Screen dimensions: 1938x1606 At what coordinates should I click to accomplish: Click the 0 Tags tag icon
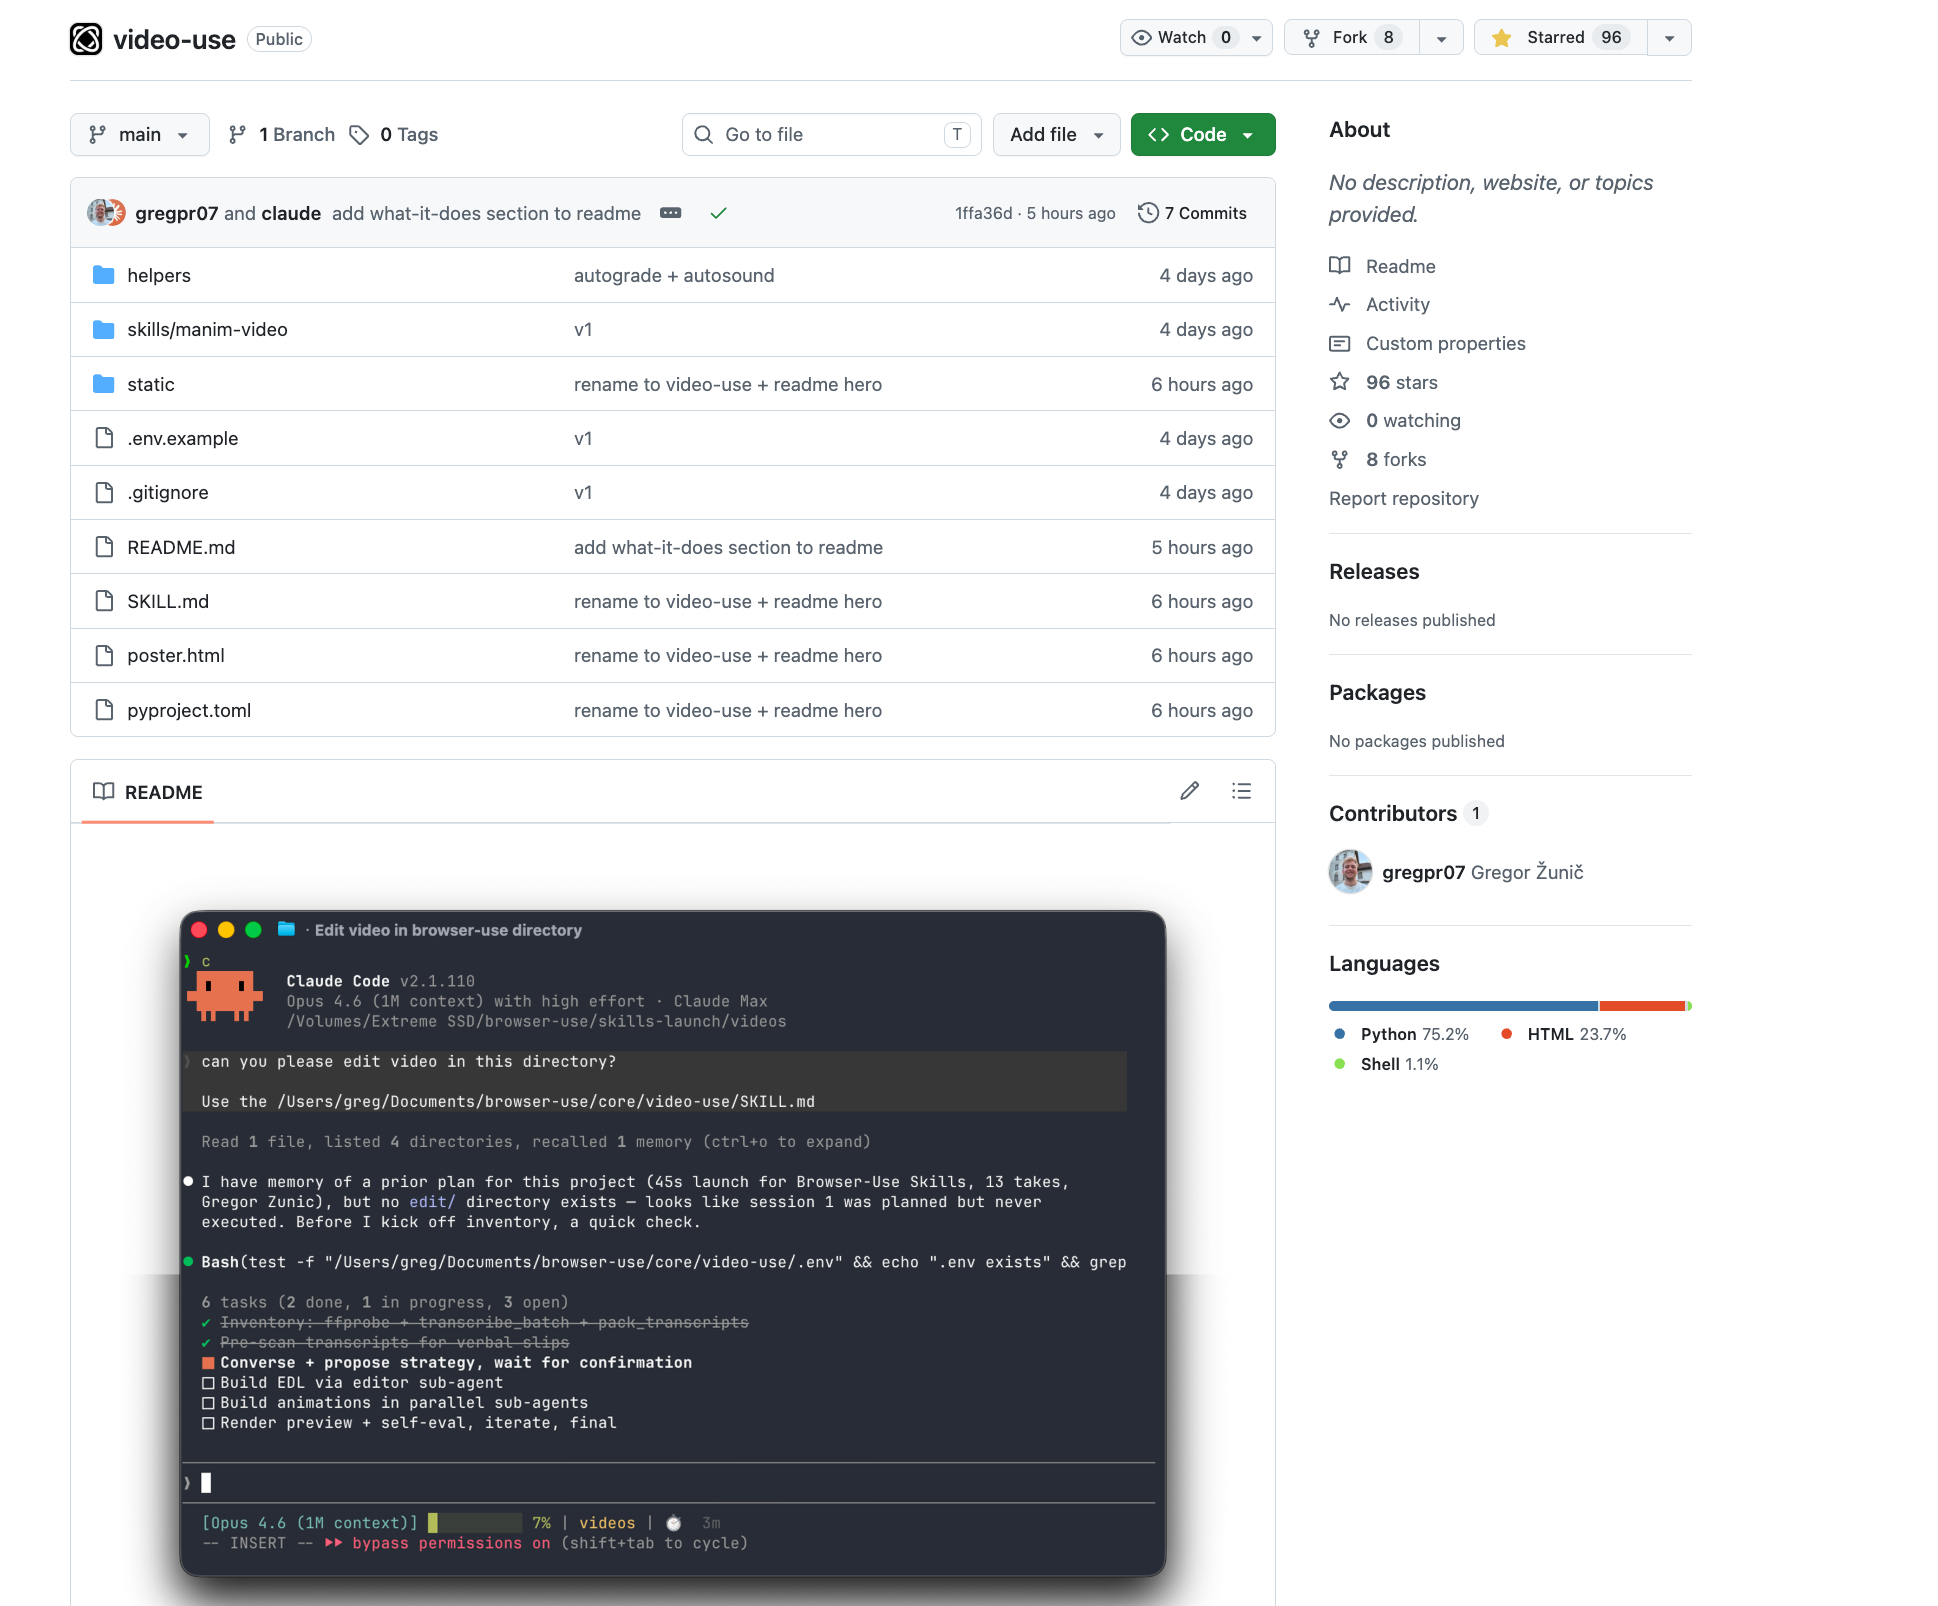[359, 135]
